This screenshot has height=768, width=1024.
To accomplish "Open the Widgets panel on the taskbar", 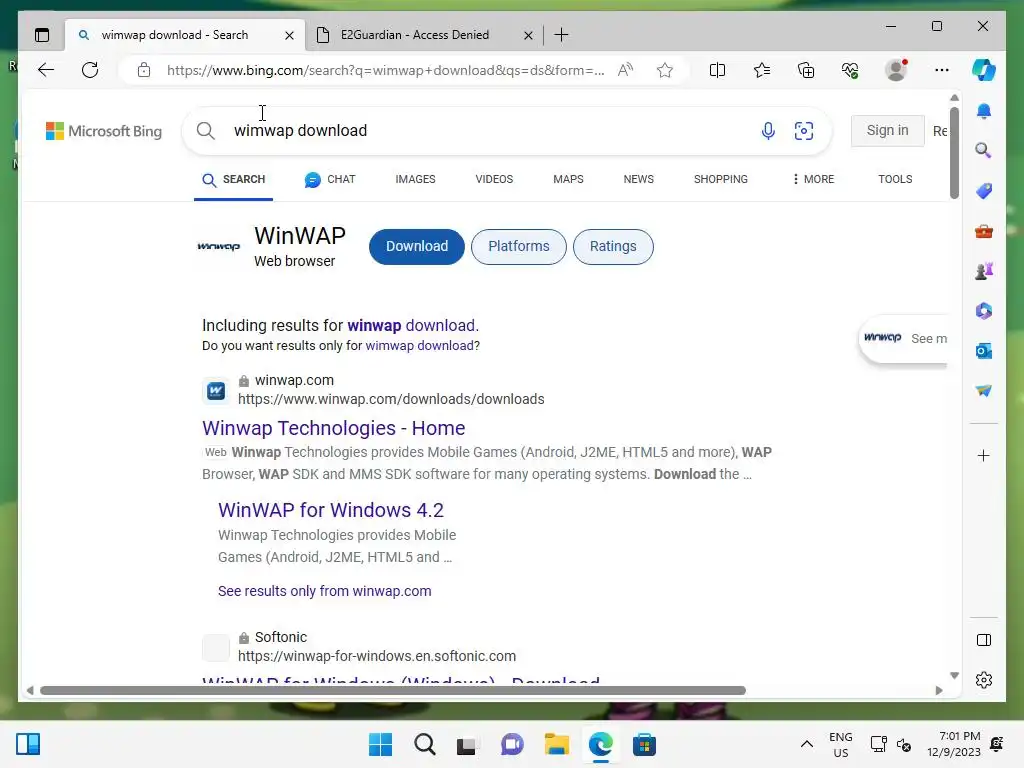I will [28, 744].
